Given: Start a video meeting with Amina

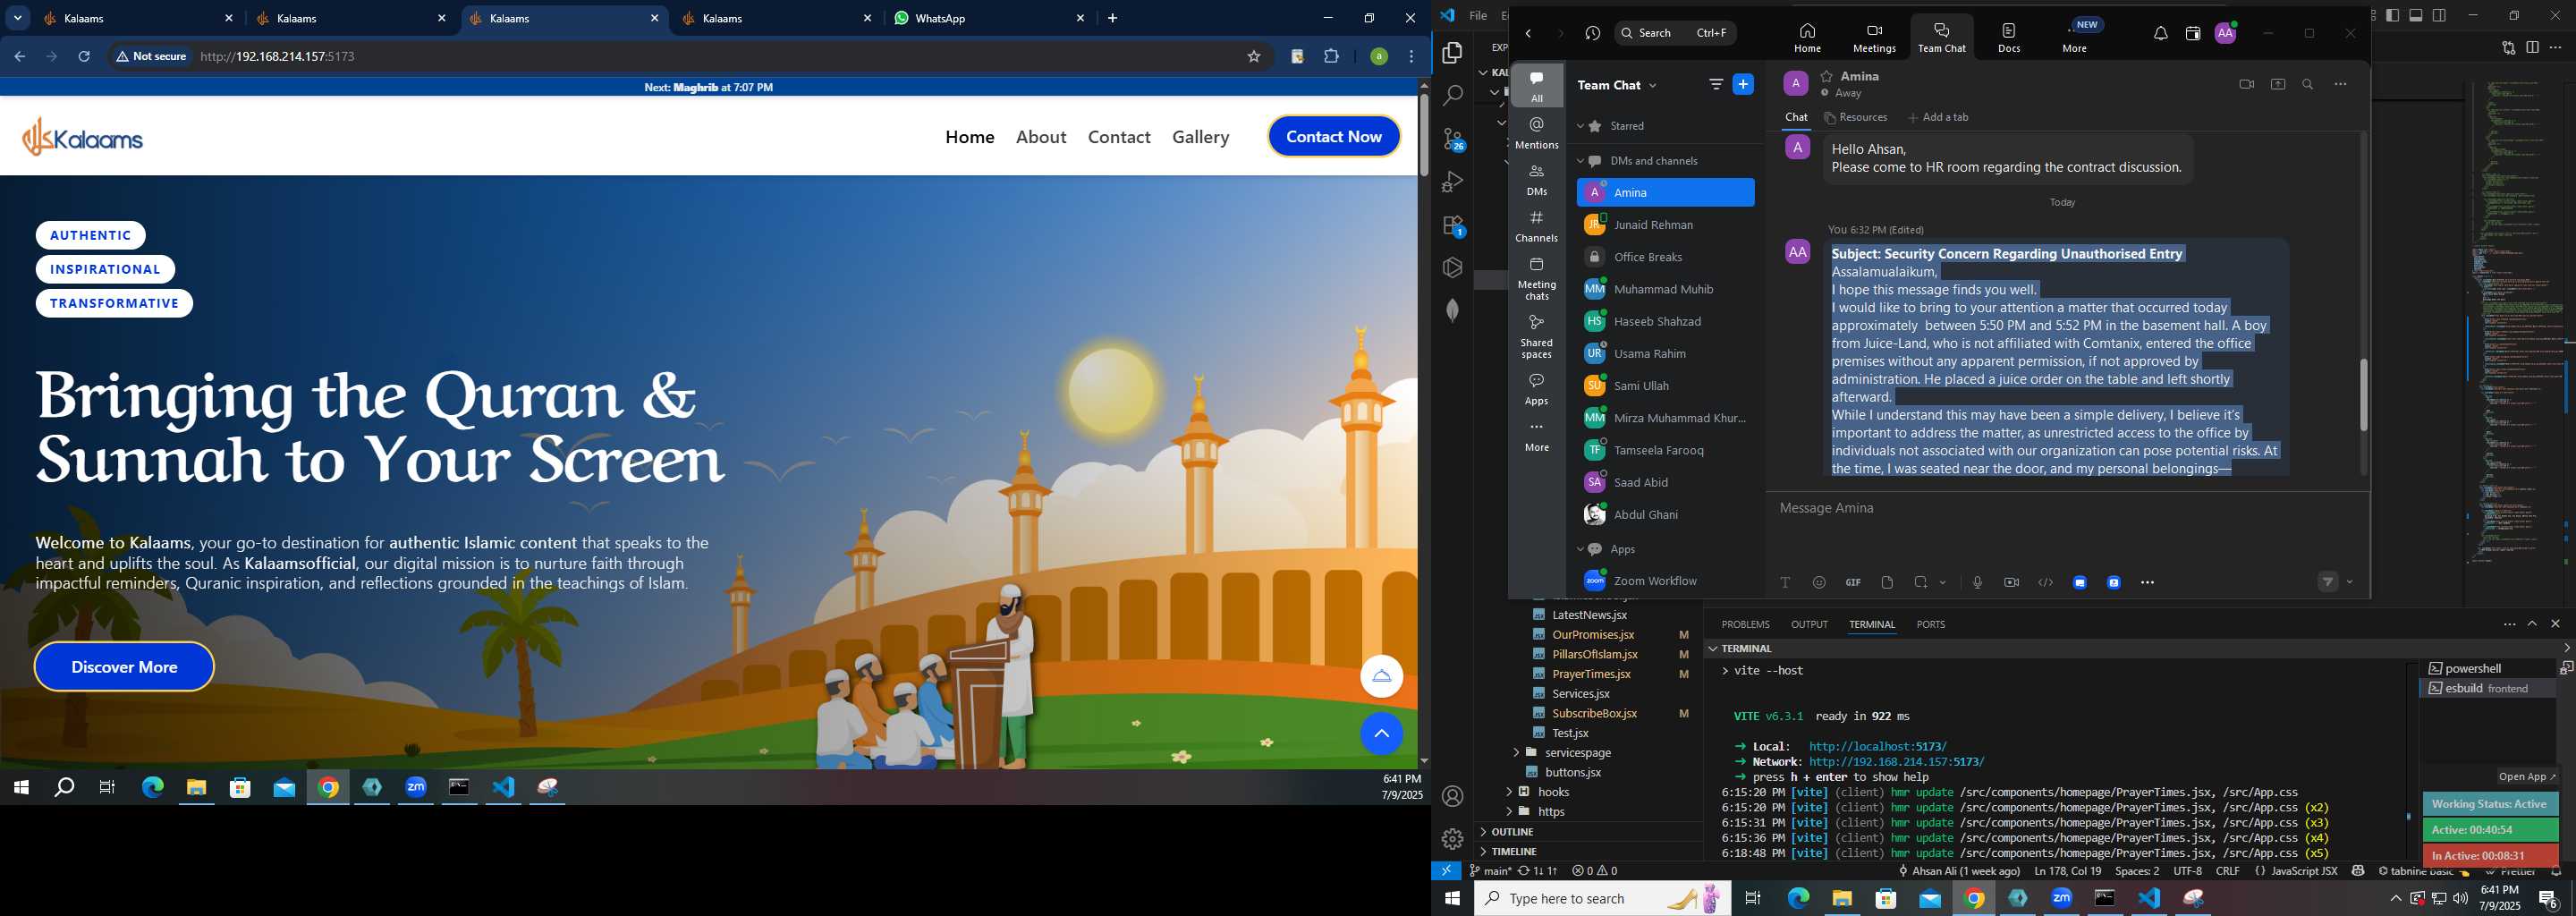Looking at the screenshot, I should coord(2246,85).
